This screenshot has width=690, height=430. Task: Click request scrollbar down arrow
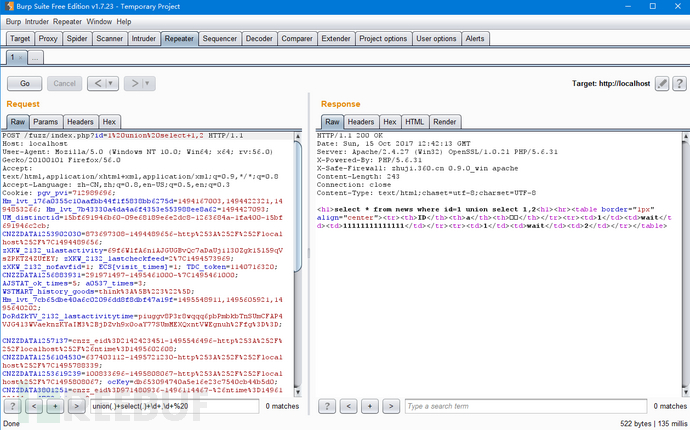coord(298,392)
